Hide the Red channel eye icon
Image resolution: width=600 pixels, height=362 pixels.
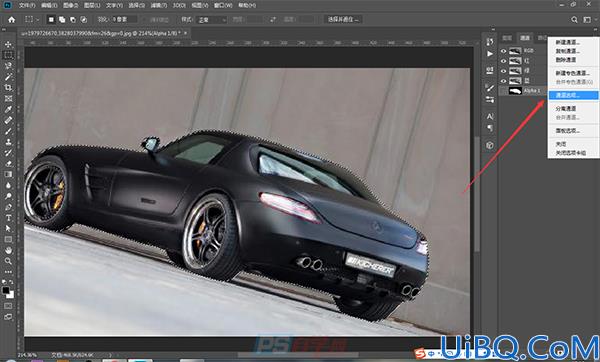[504, 61]
